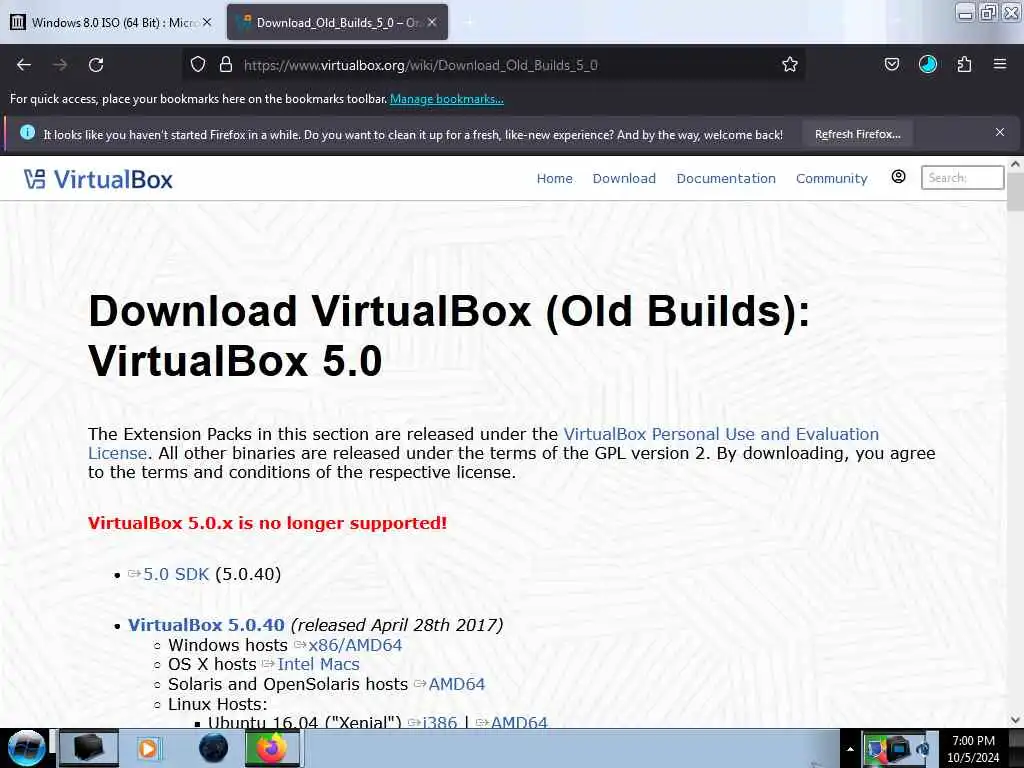Click the VirtualBox 5.0.40 heading link
This screenshot has height=768, width=1024.
[x=206, y=625]
